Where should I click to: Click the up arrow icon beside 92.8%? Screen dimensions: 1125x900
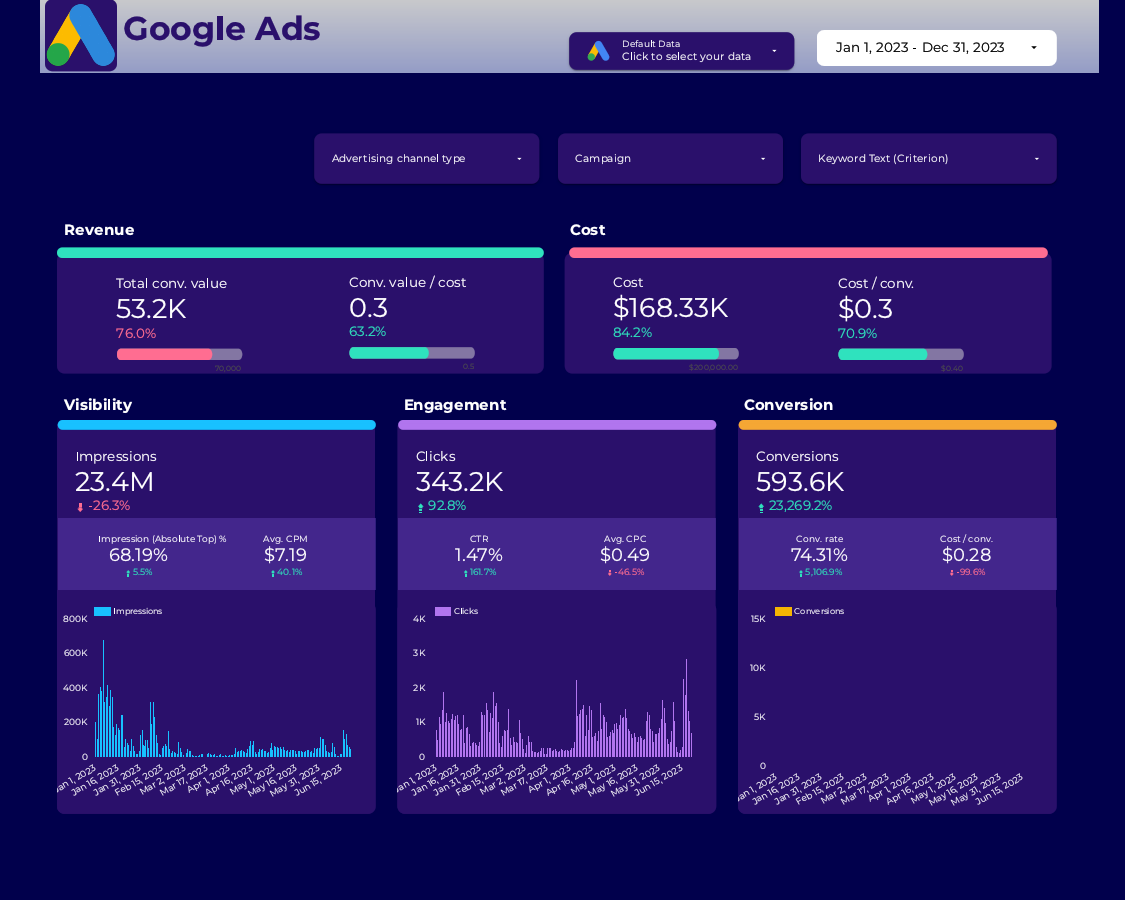tap(423, 506)
